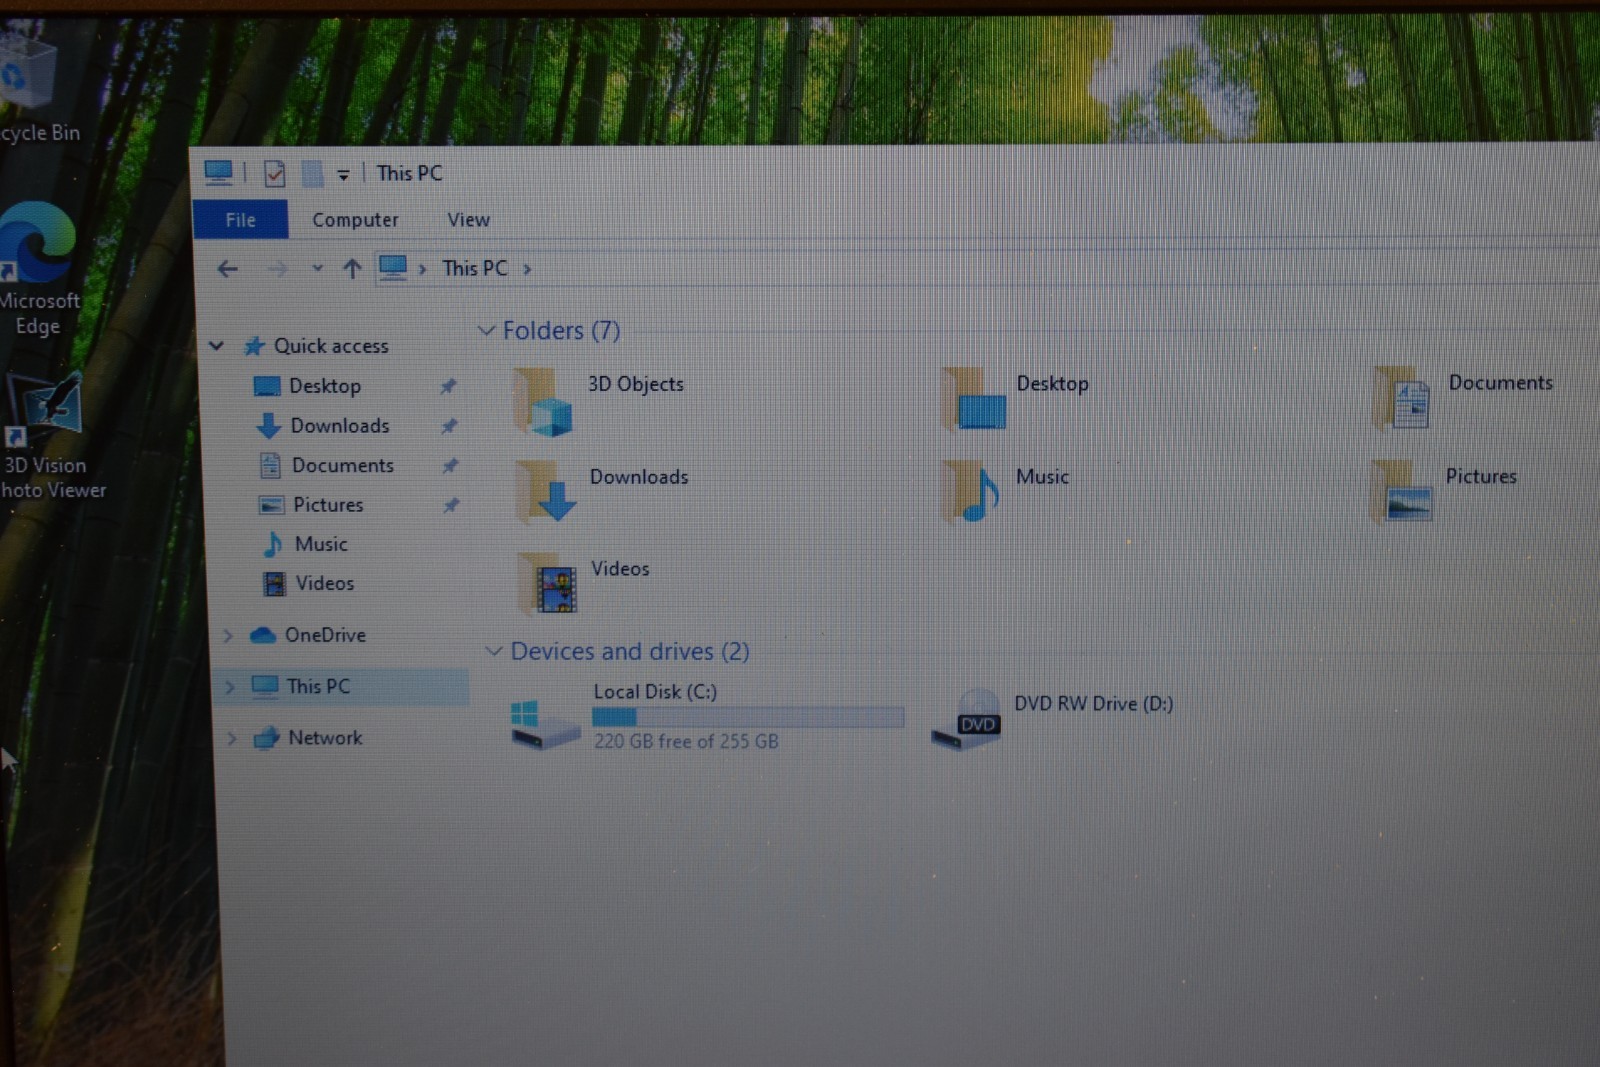Open the recent locations dropdown arrow
1600x1067 pixels.
tap(318, 269)
